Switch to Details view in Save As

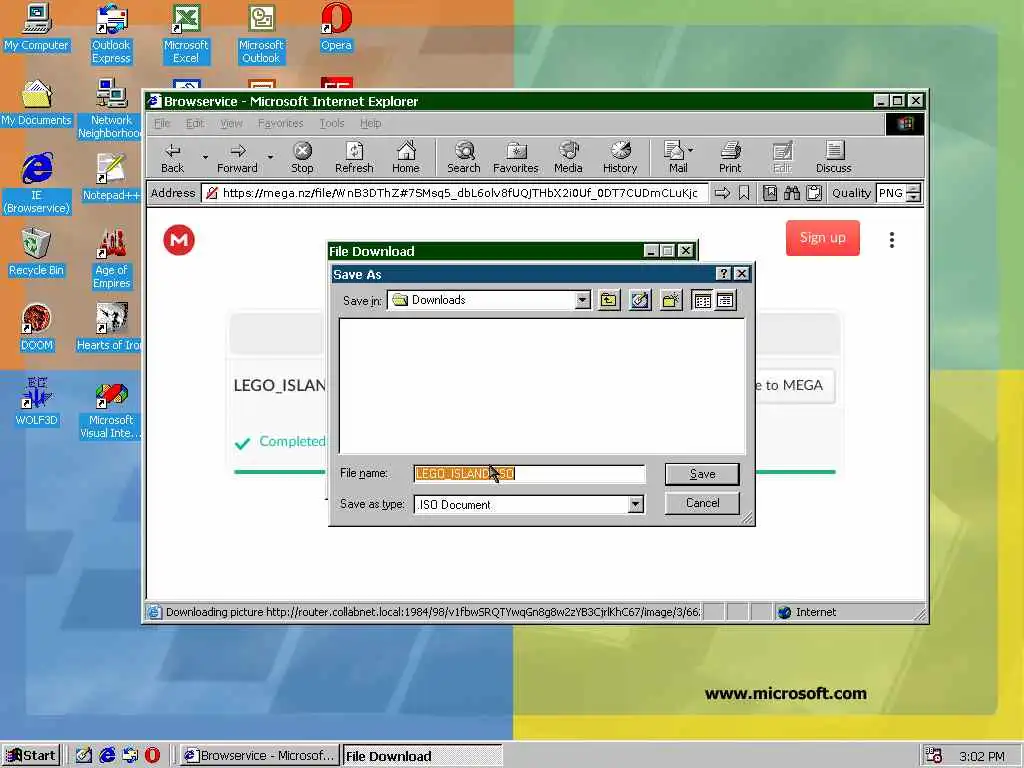(x=725, y=300)
